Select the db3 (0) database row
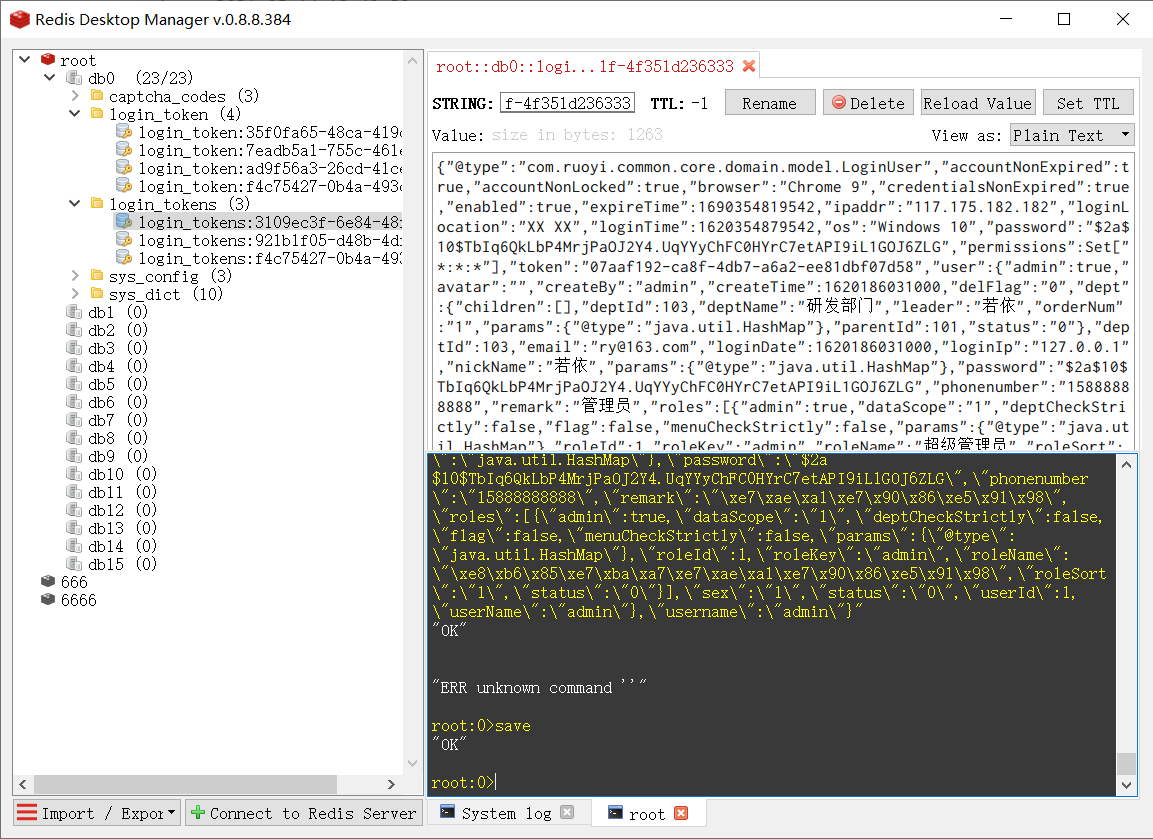 coord(107,348)
